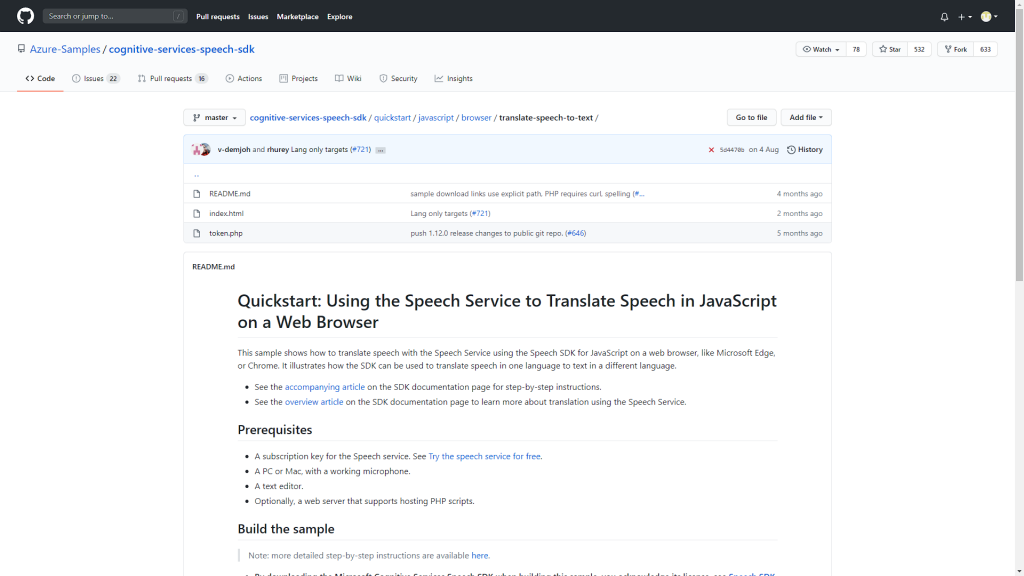Click the stargazers count 532
This screenshot has height=576, width=1024.
point(919,49)
